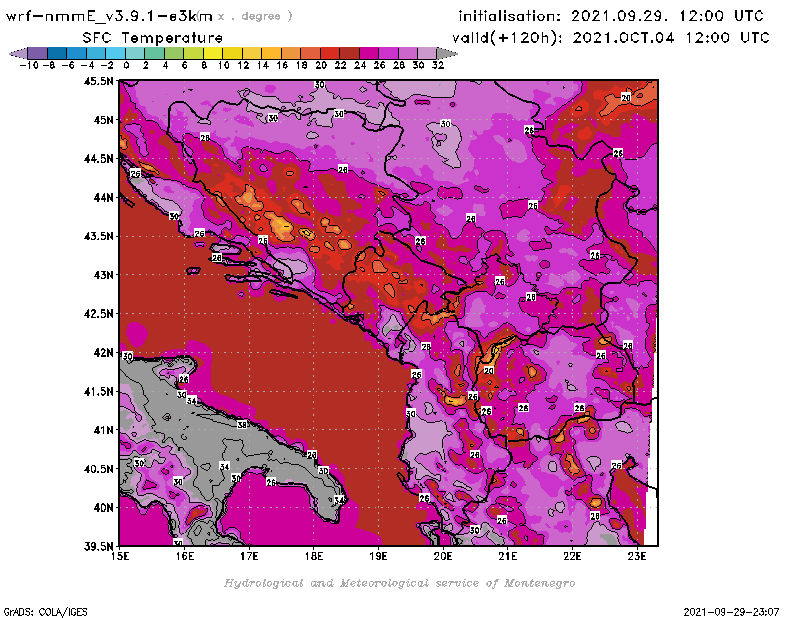
Task: Pick the green legend swatch between 2 and 4
Action: 154,54
